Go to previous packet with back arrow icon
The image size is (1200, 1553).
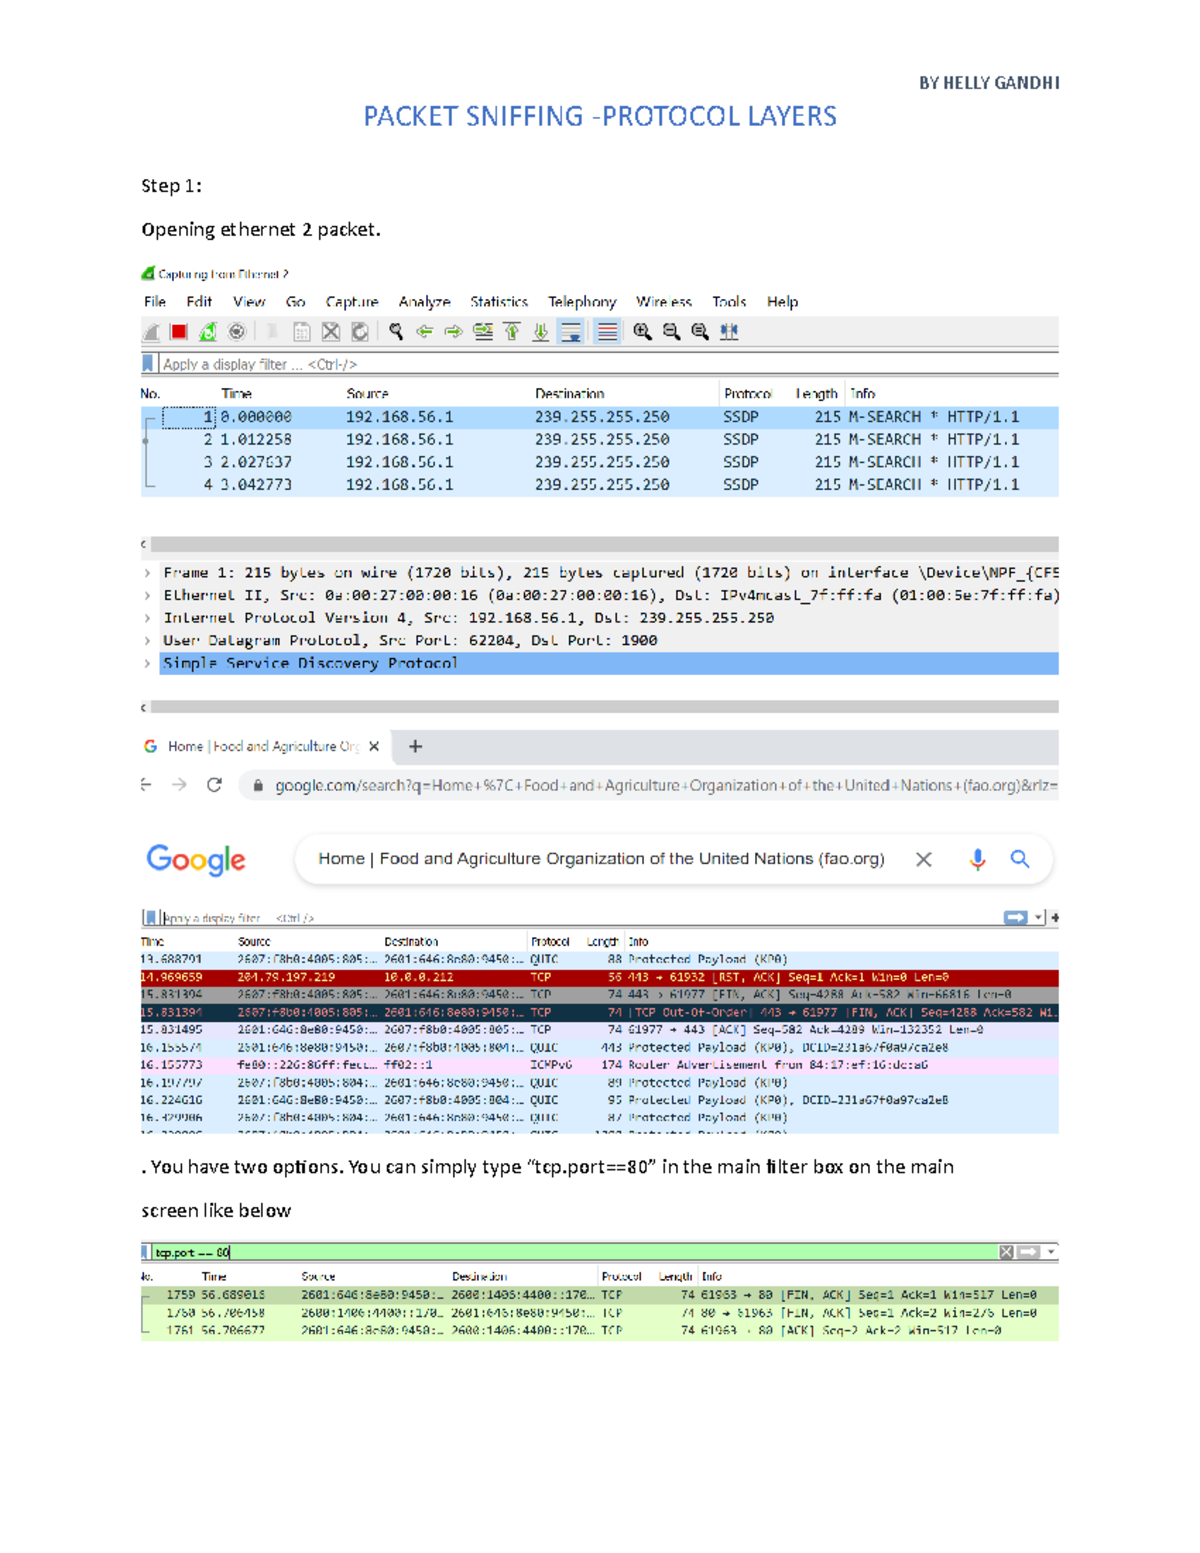pos(426,330)
